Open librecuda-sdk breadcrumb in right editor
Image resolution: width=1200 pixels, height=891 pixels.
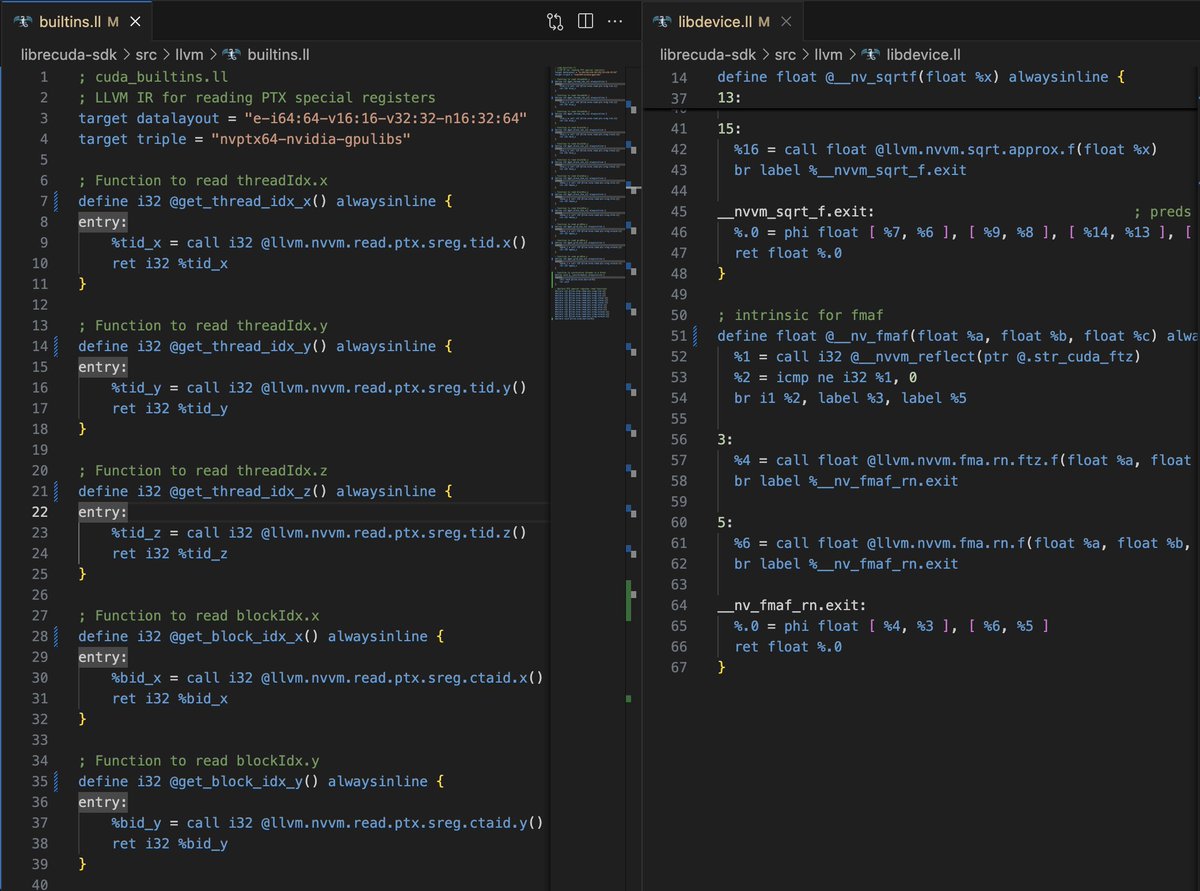click(707, 55)
